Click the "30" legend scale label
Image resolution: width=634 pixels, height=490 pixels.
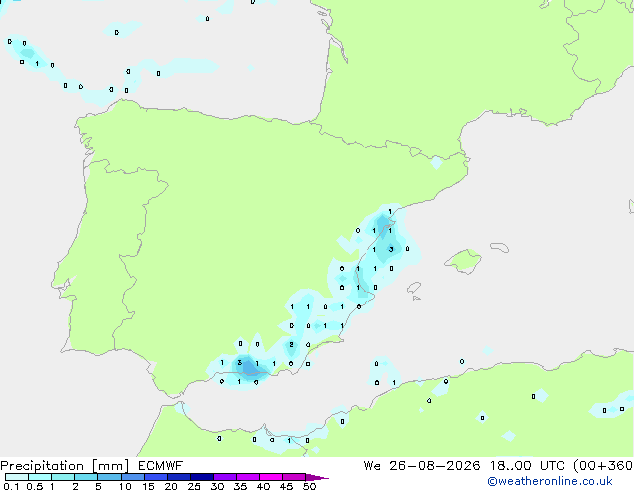[x=217, y=486]
